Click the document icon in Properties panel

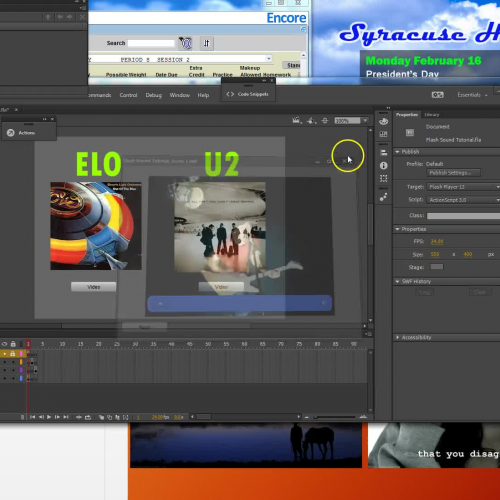coord(410,133)
